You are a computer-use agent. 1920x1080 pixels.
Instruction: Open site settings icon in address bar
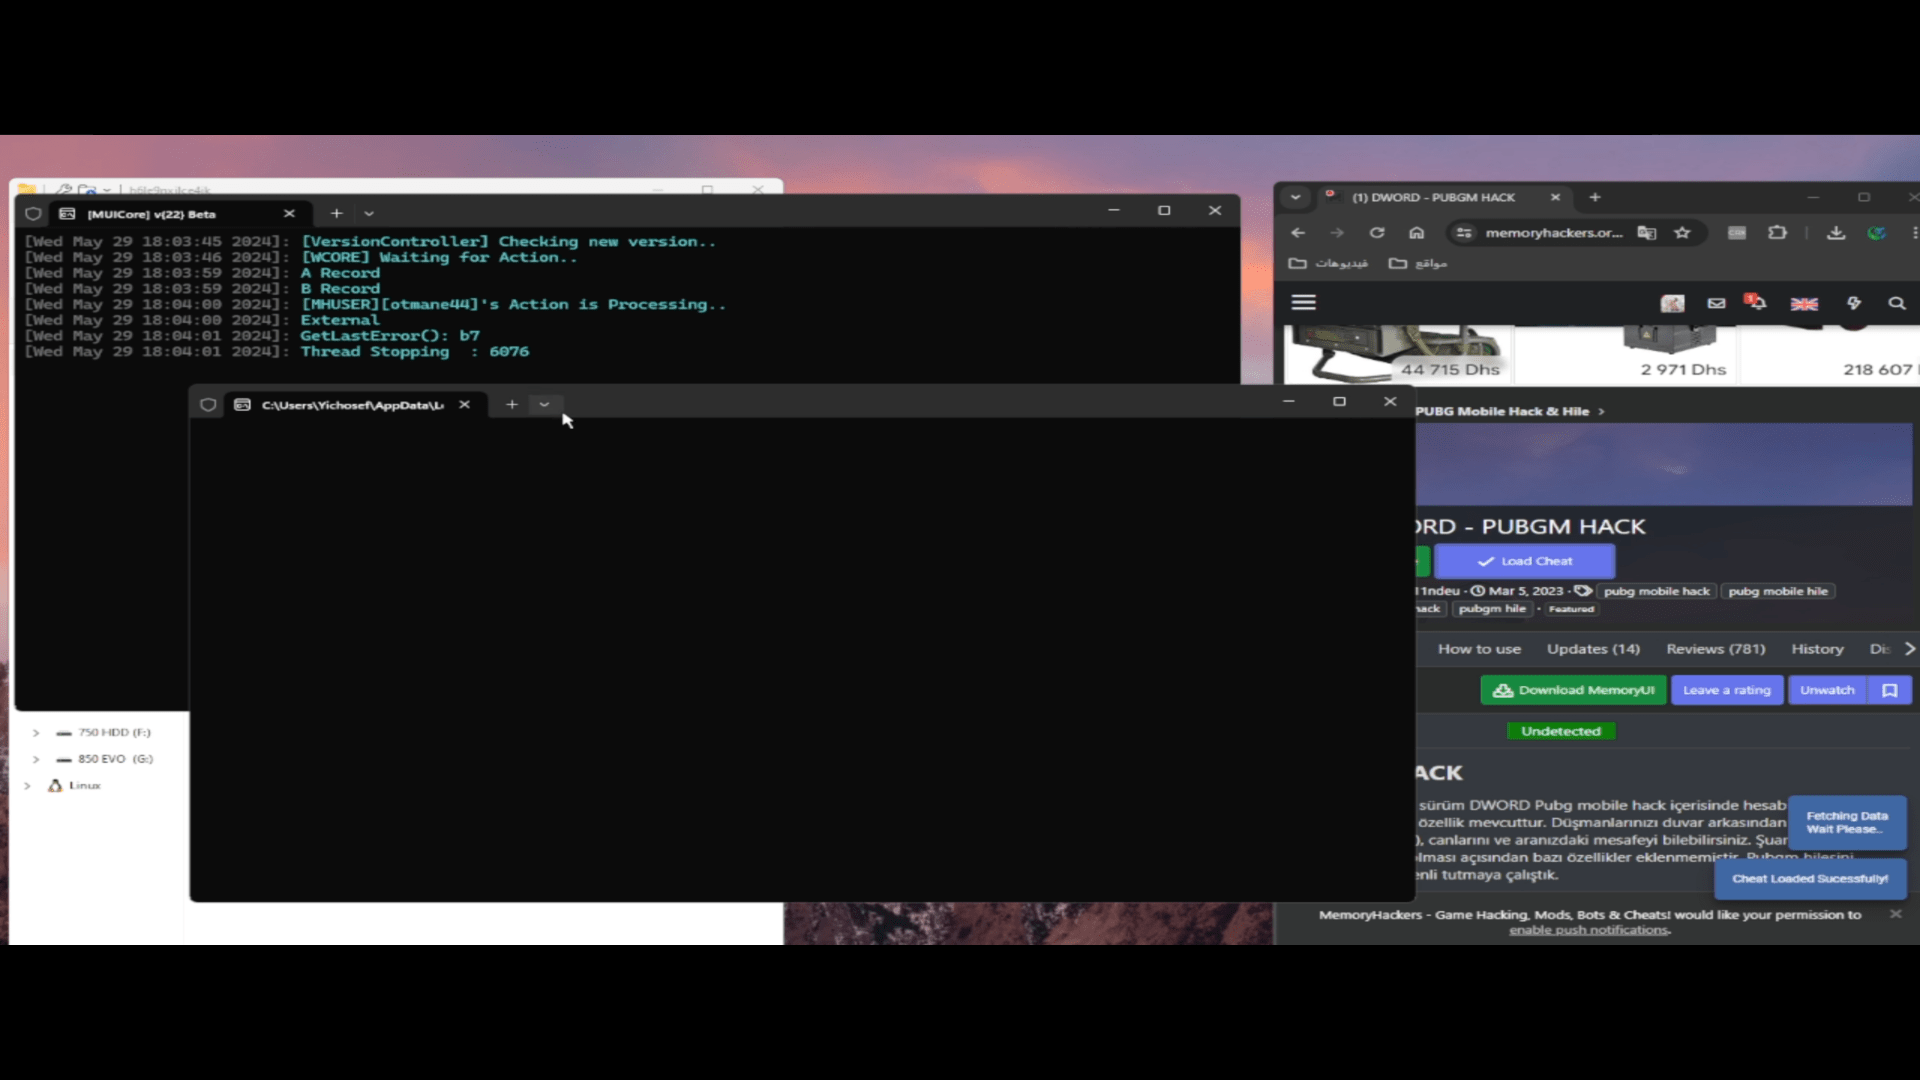[x=1464, y=233]
